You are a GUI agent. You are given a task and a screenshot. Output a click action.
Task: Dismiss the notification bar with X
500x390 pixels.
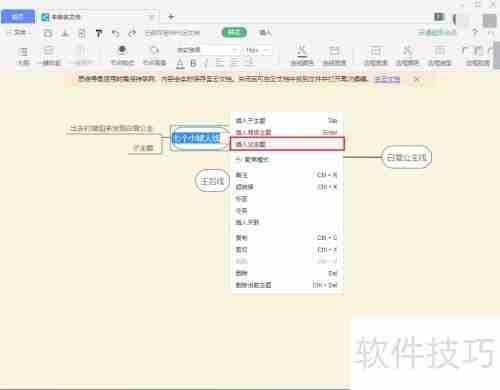(x=417, y=79)
